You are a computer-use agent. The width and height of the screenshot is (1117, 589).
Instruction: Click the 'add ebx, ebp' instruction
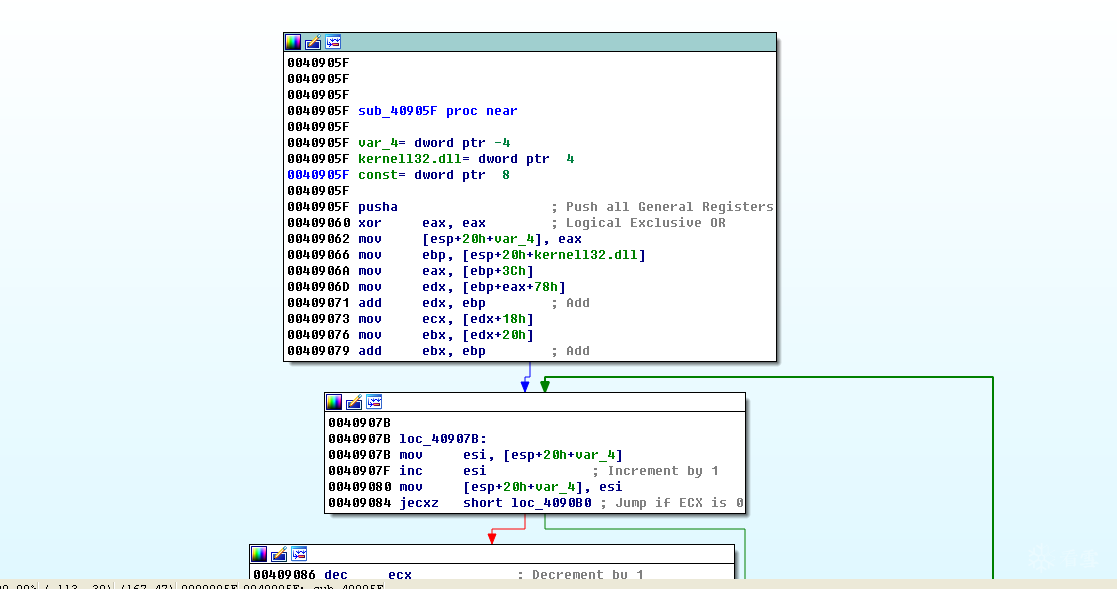tap(422, 351)
